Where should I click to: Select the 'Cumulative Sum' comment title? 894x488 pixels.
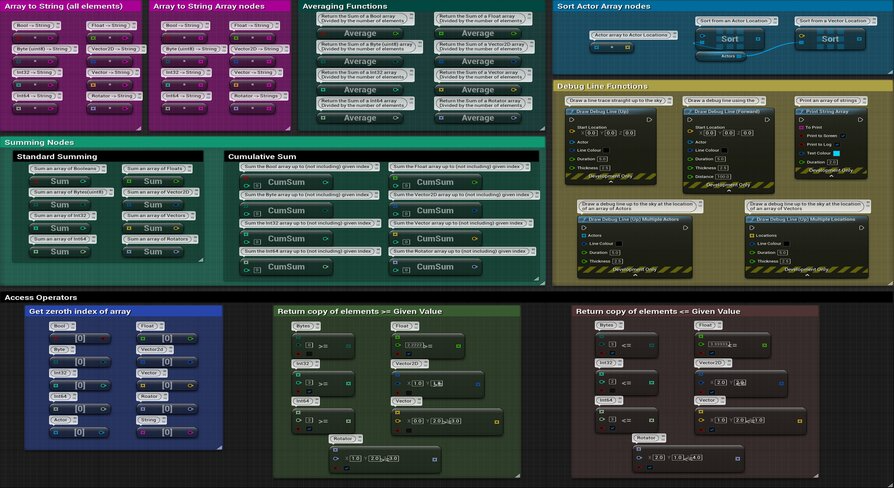(262, 156)
